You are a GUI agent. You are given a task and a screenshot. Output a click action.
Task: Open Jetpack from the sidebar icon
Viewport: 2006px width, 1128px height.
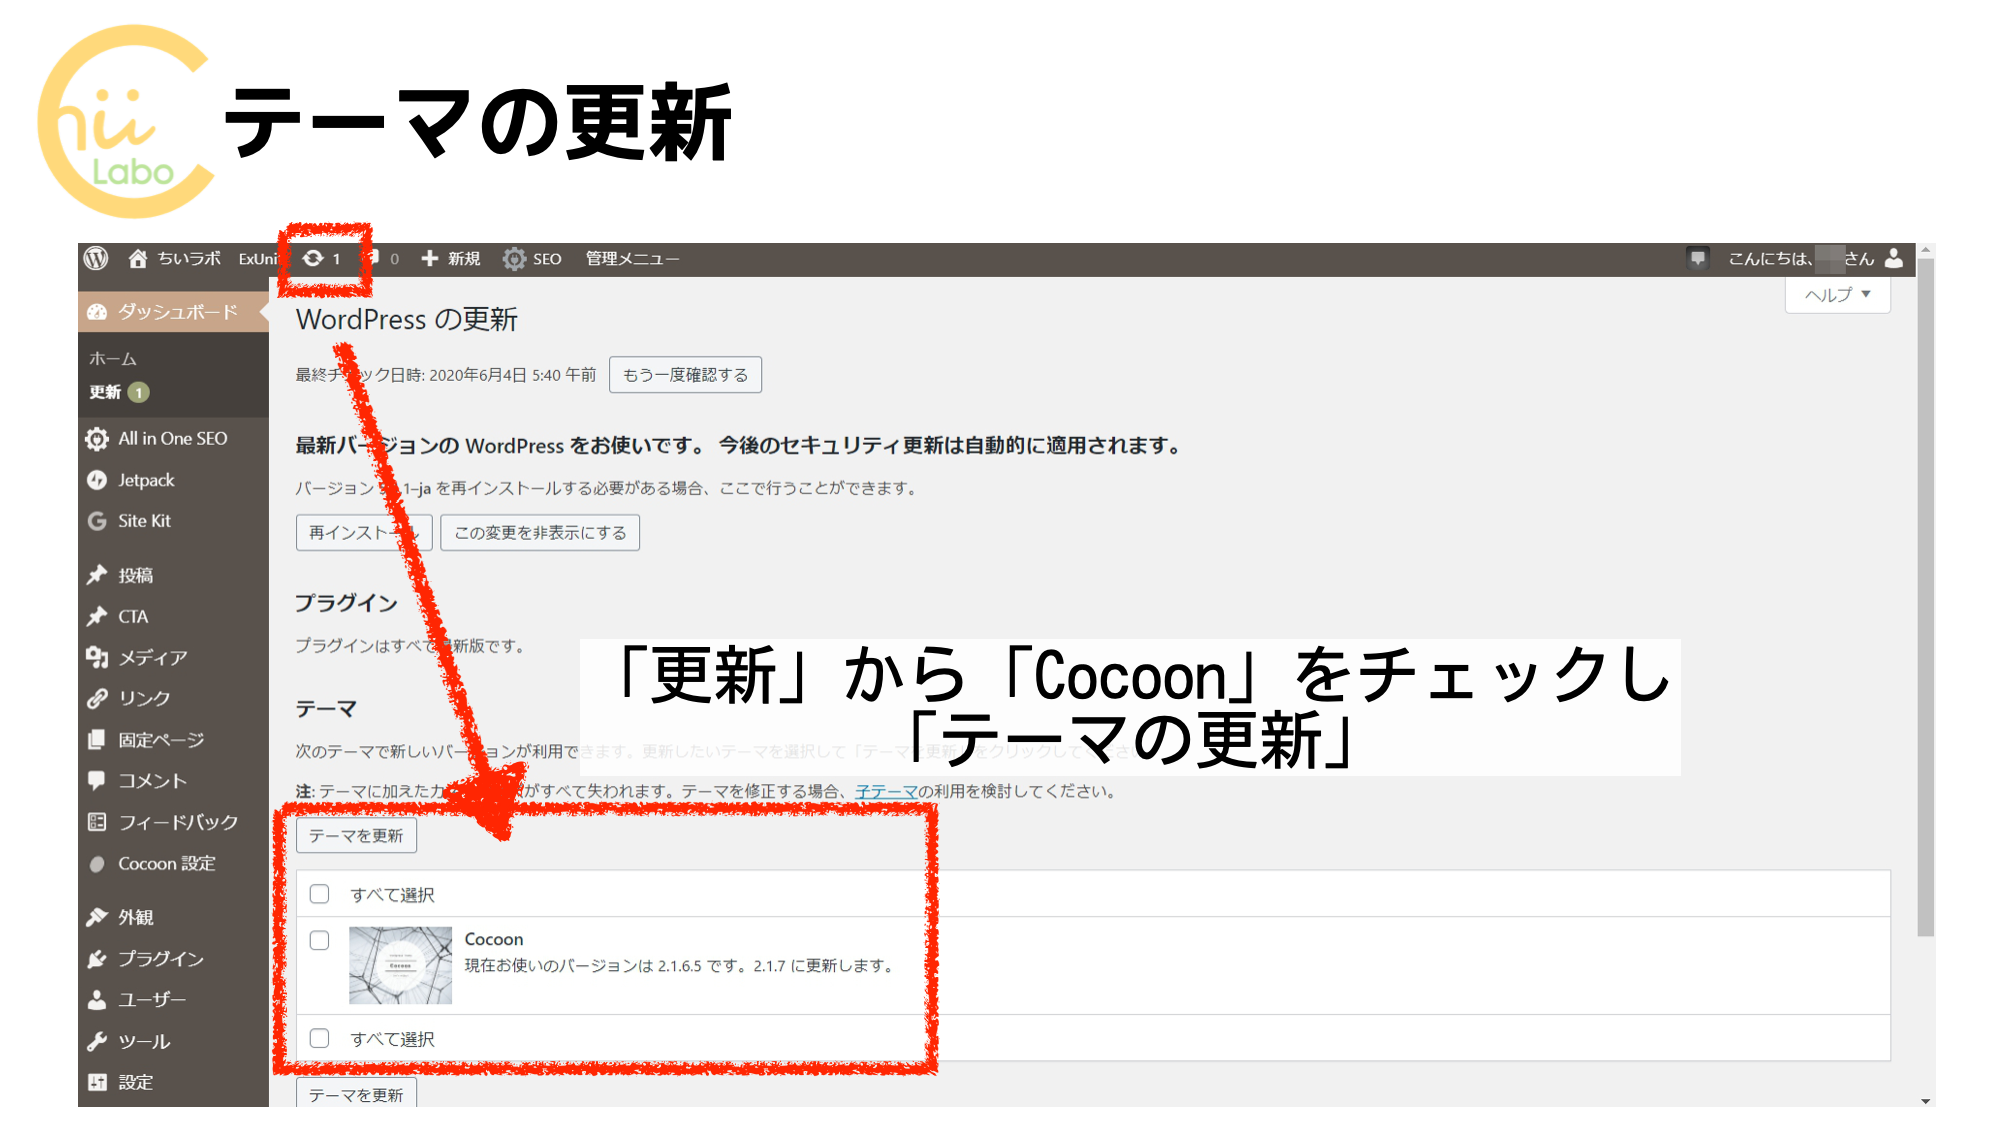click(97, 480)
